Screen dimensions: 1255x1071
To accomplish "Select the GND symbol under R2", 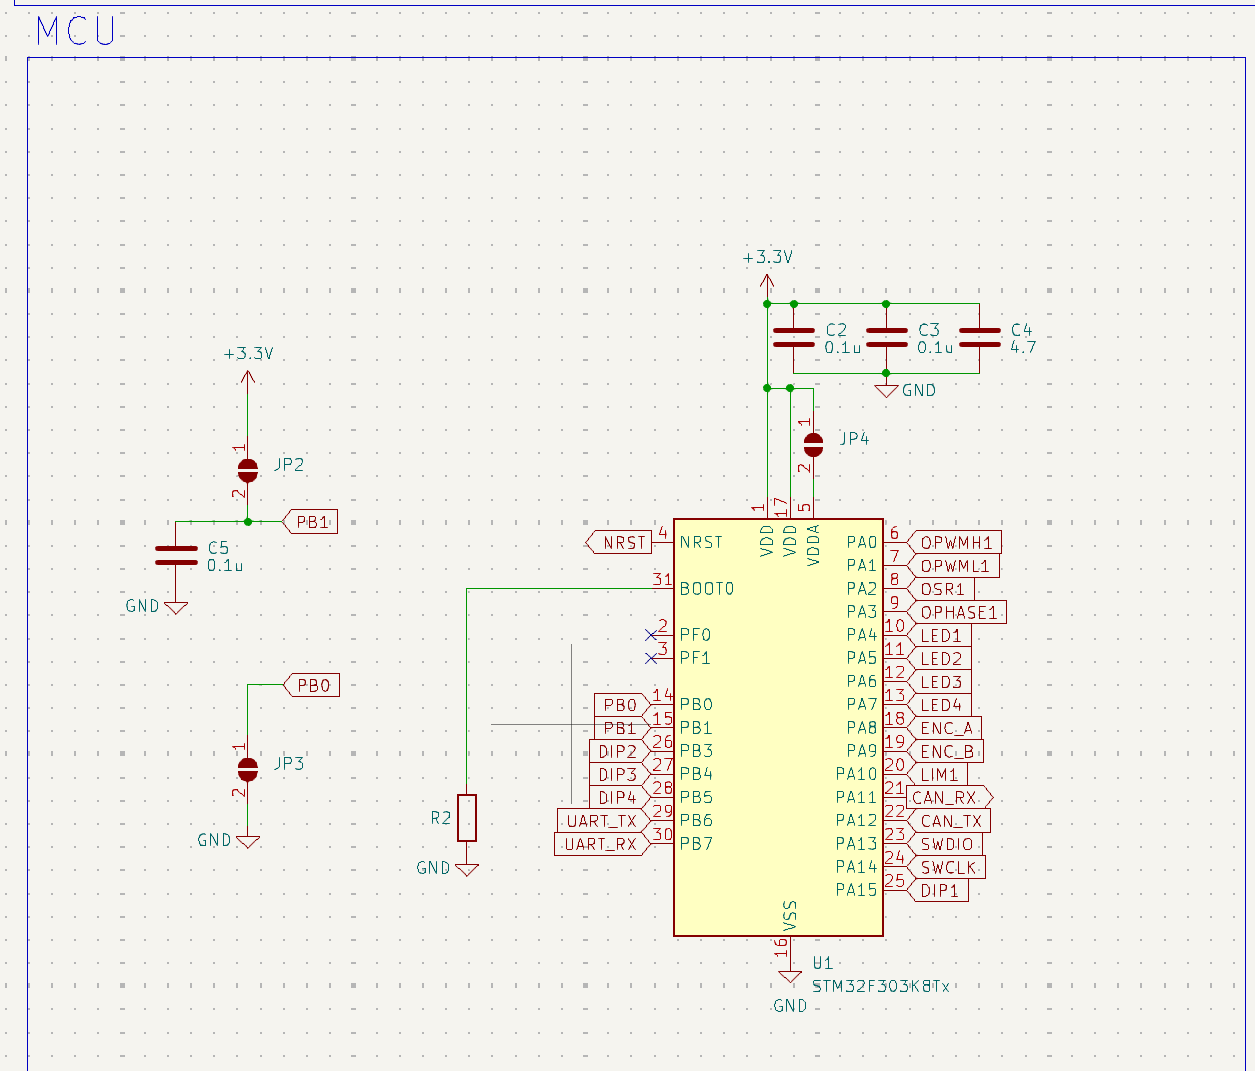I will pyautogui.click(x=467, y=868).
